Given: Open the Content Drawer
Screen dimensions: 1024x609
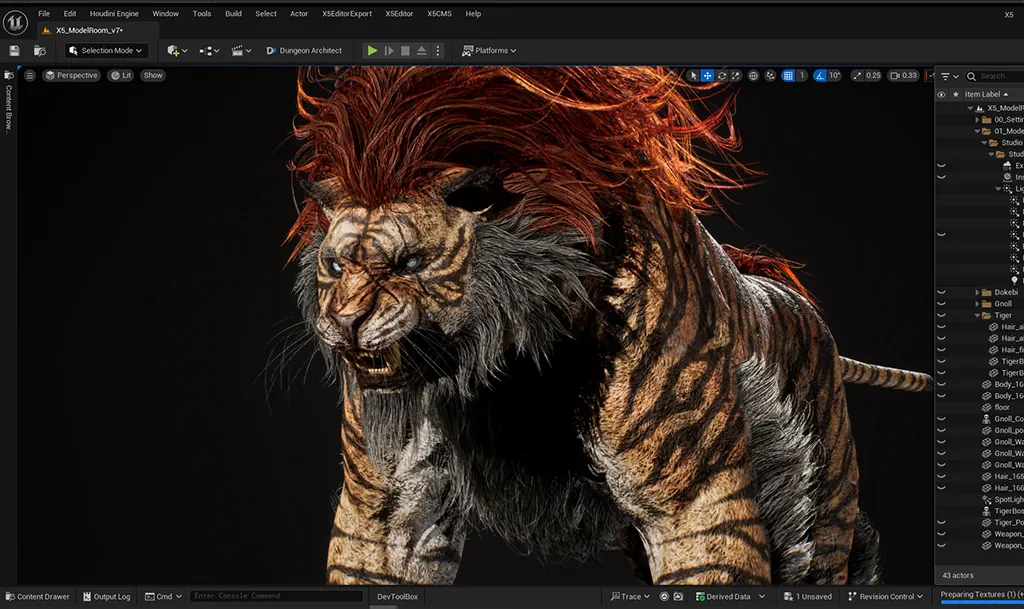Looking at the screenshot, I should tap(38, 597).
